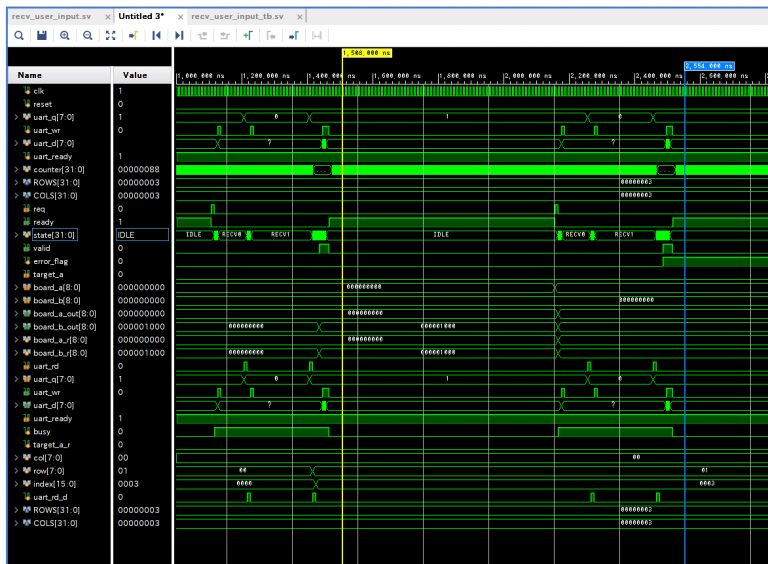768x564 pixels.
Task: Expand the state[31:0] signal
Action: 15,235
